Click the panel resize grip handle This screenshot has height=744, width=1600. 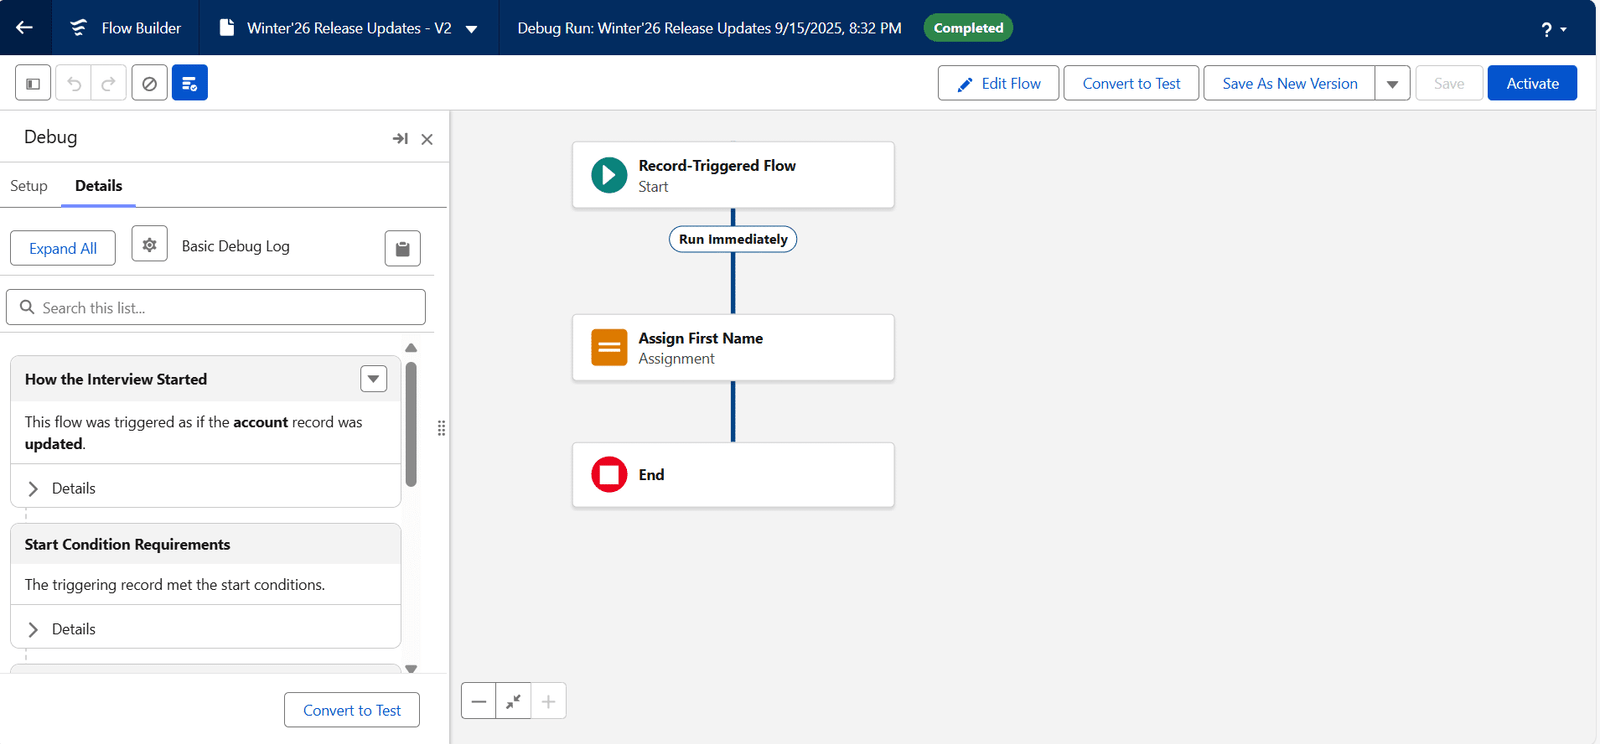(441, 428)
